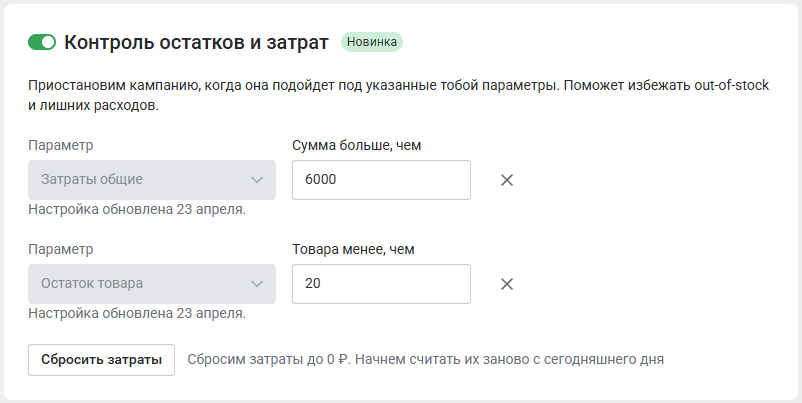
Task: Click the description text mentioning out-of-stock
Action: click(398, 95)
